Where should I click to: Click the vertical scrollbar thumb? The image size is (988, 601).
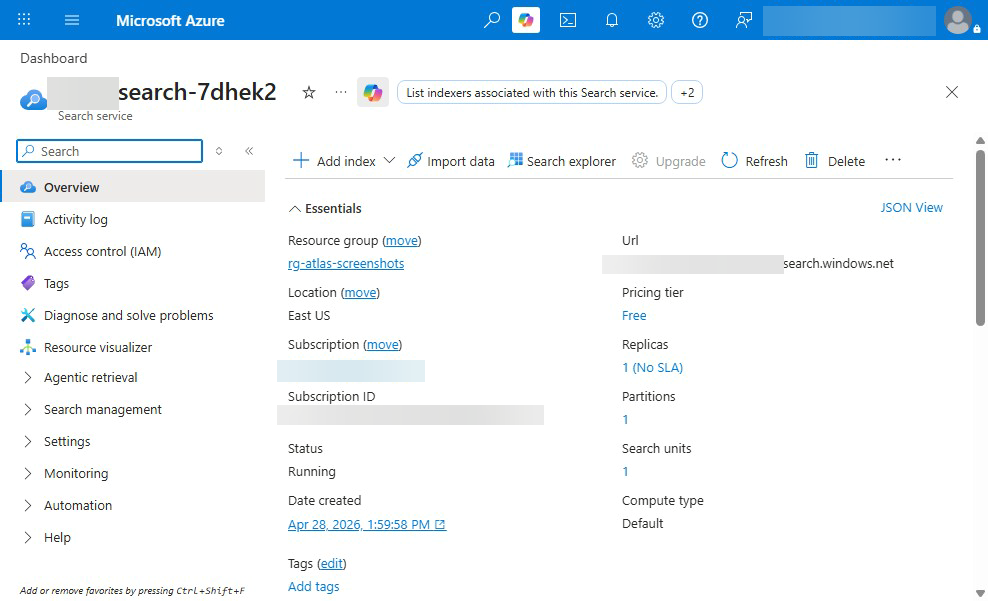[980, 238]
